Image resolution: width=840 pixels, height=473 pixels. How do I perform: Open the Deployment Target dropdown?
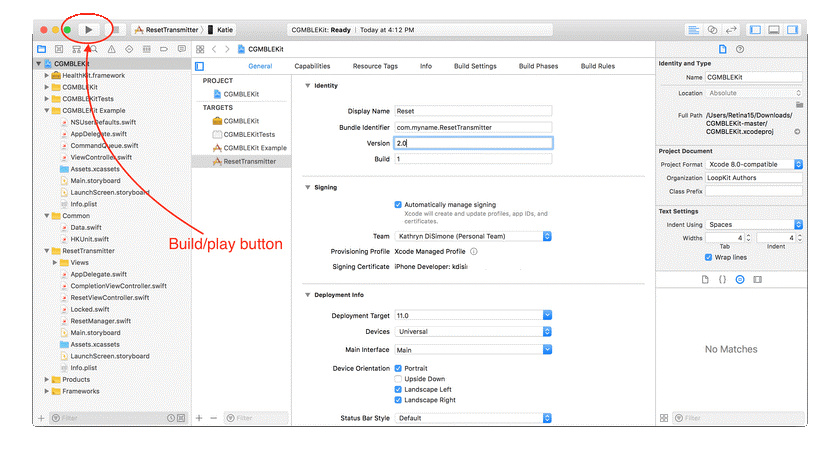coord(473,316)
